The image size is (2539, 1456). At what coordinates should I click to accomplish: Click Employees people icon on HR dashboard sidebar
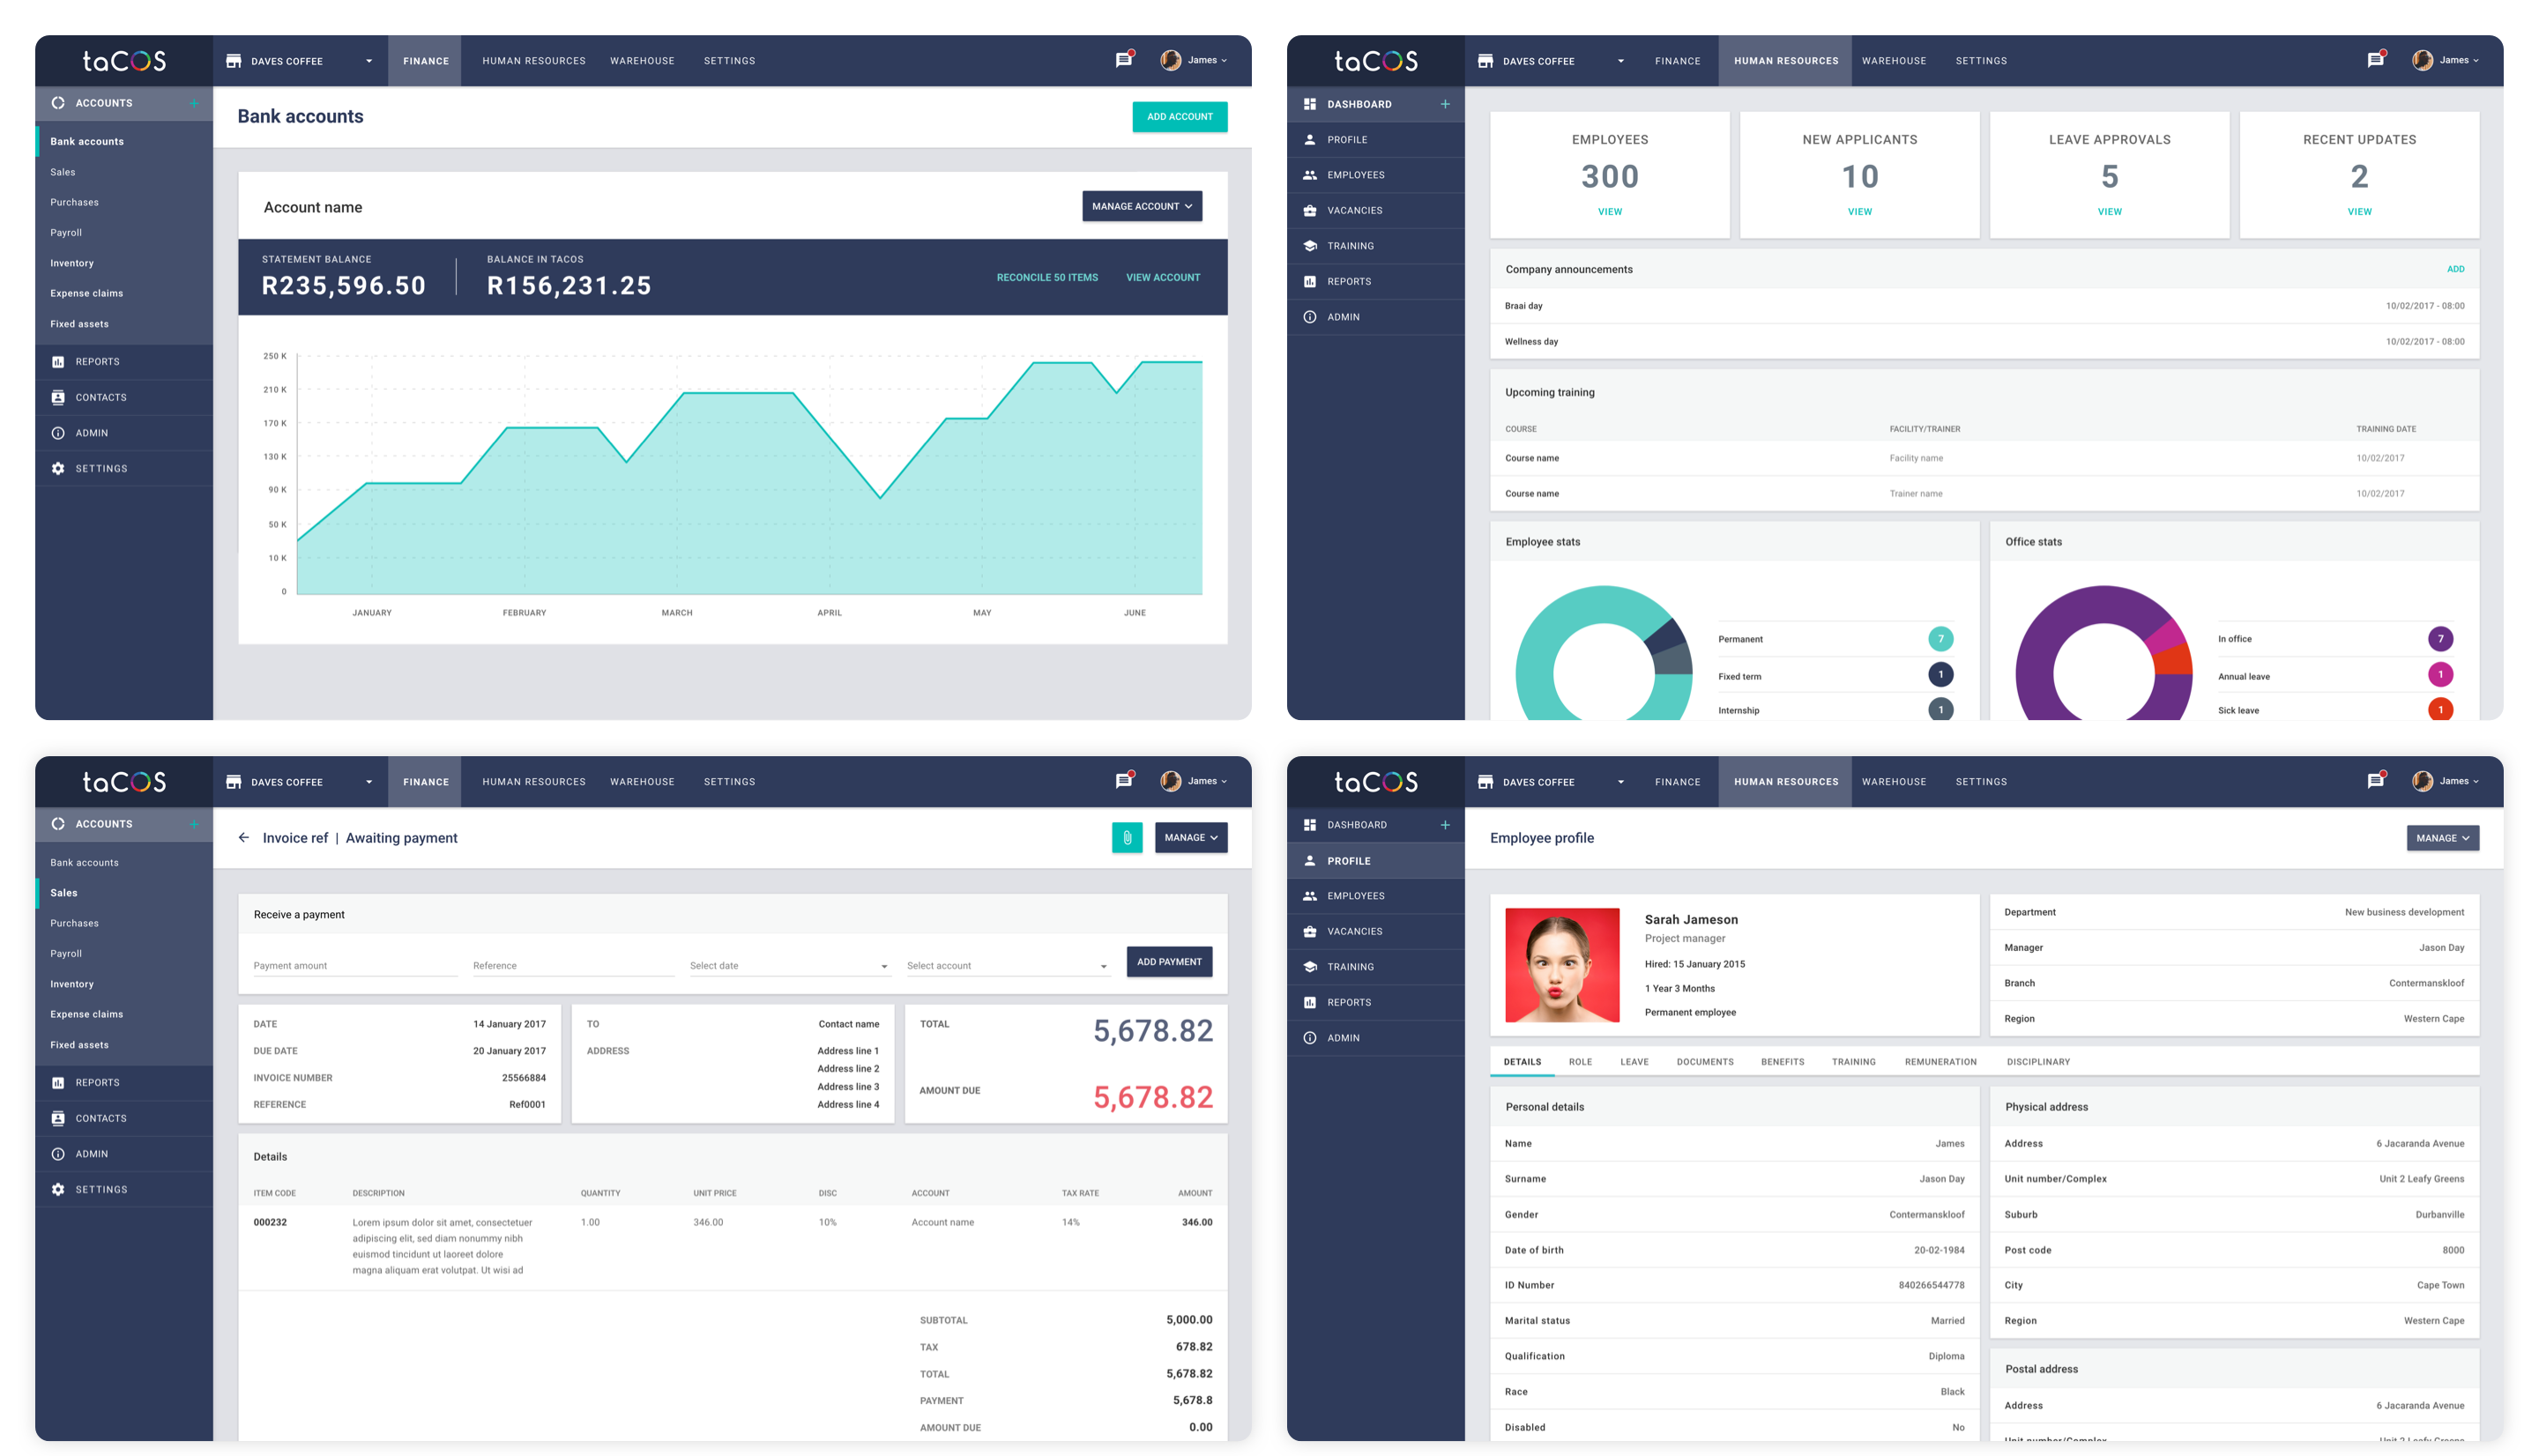(1309, 175)
